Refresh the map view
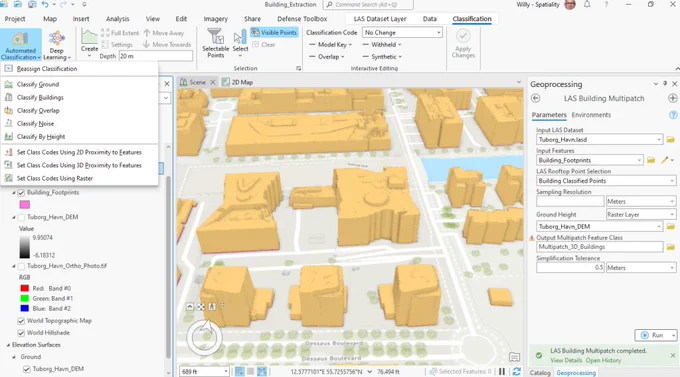This screenshot has height=377, width=680. [x=517, y=371]
